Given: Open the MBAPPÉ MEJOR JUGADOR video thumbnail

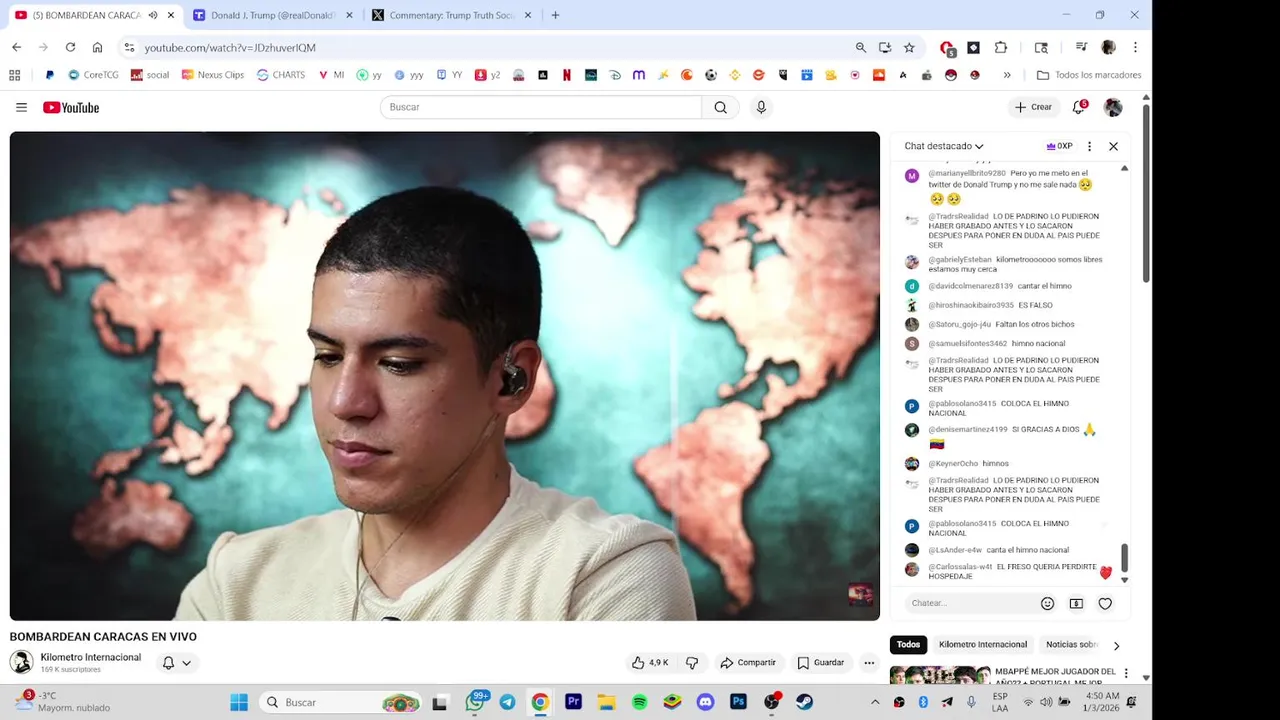Looking at the screenshot, I should point(940,675).
